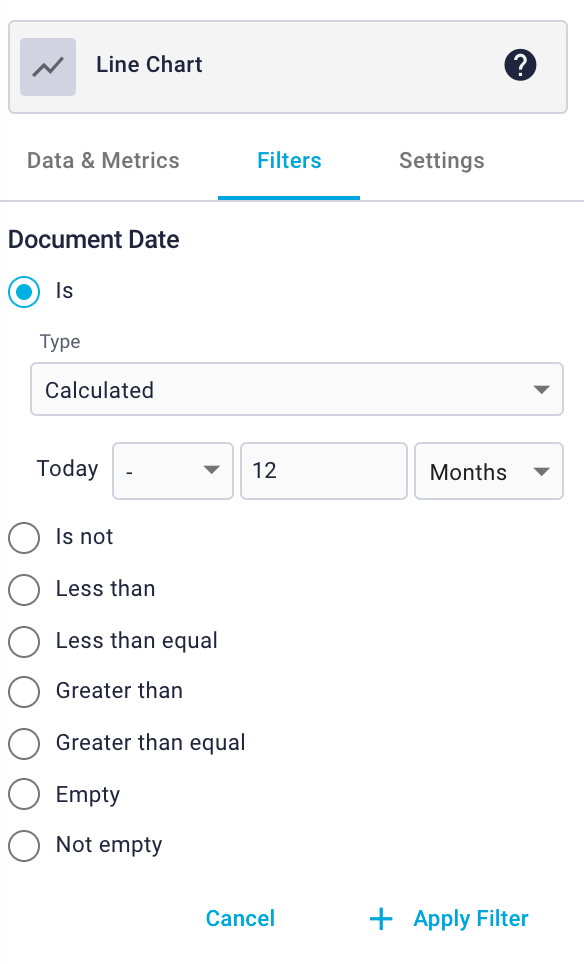Choose the "Less than equal" condition
Viewport: 584px width, 964px height.
tap(24, 642)
